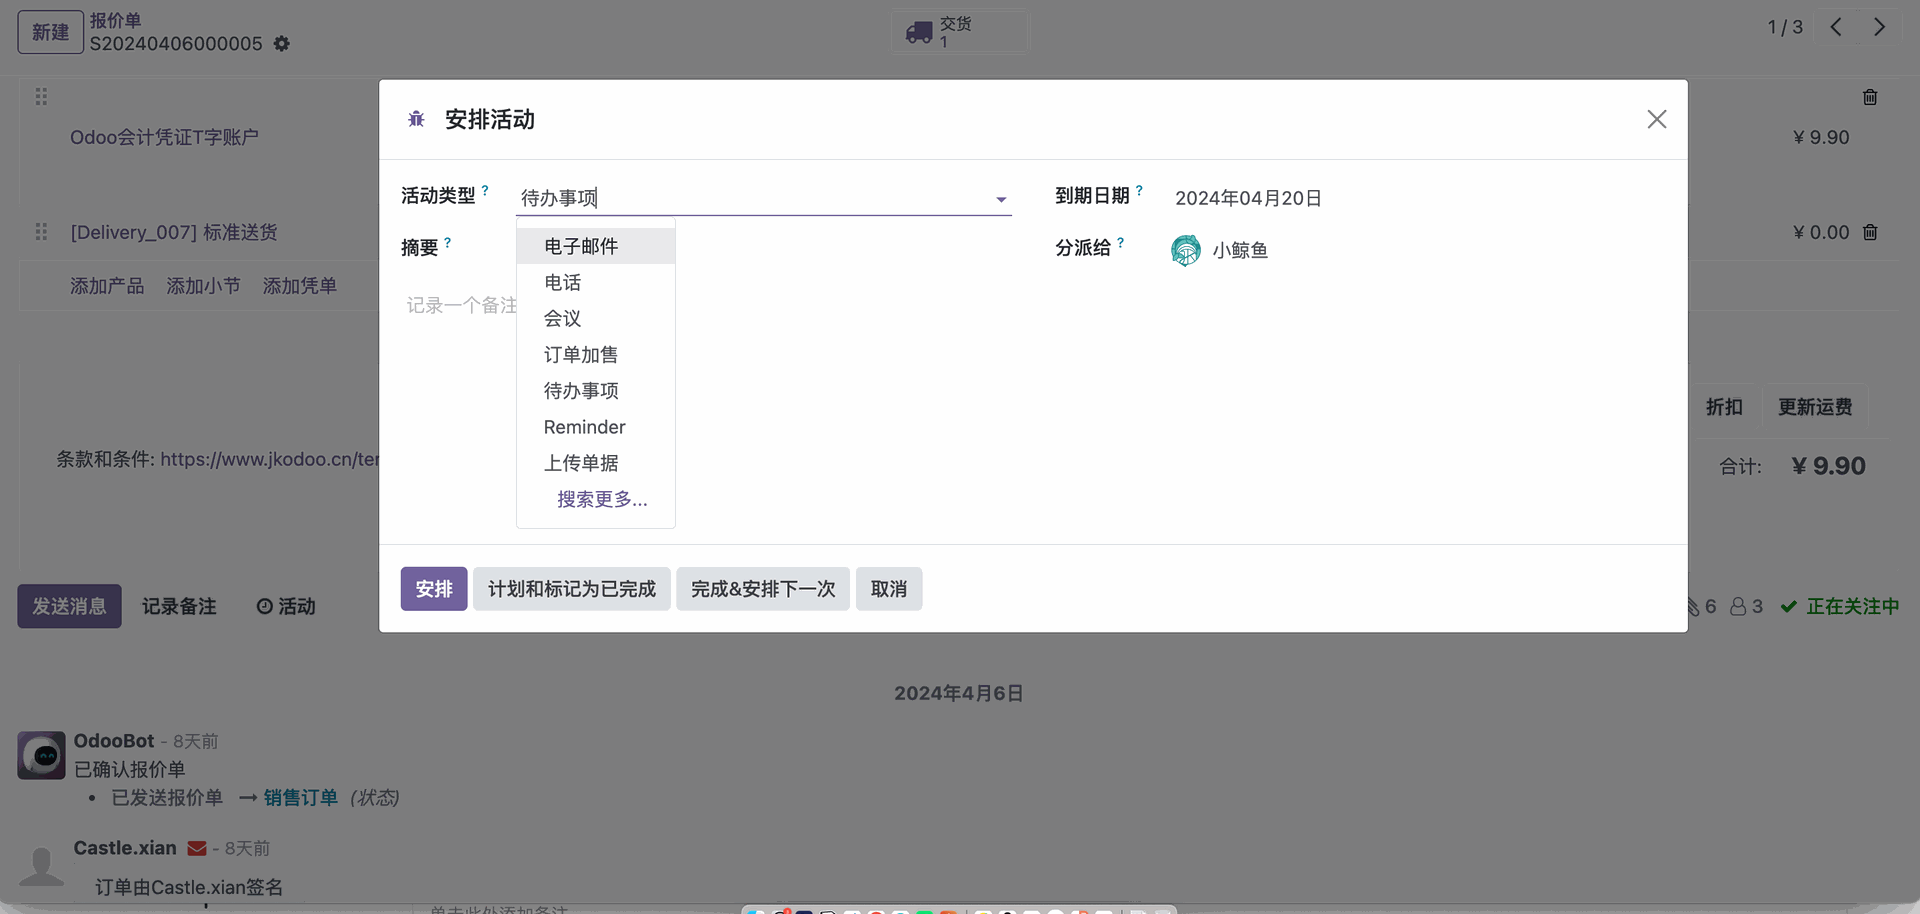Click the 小鲸鱼 assignee avatar

point(1185,250)
